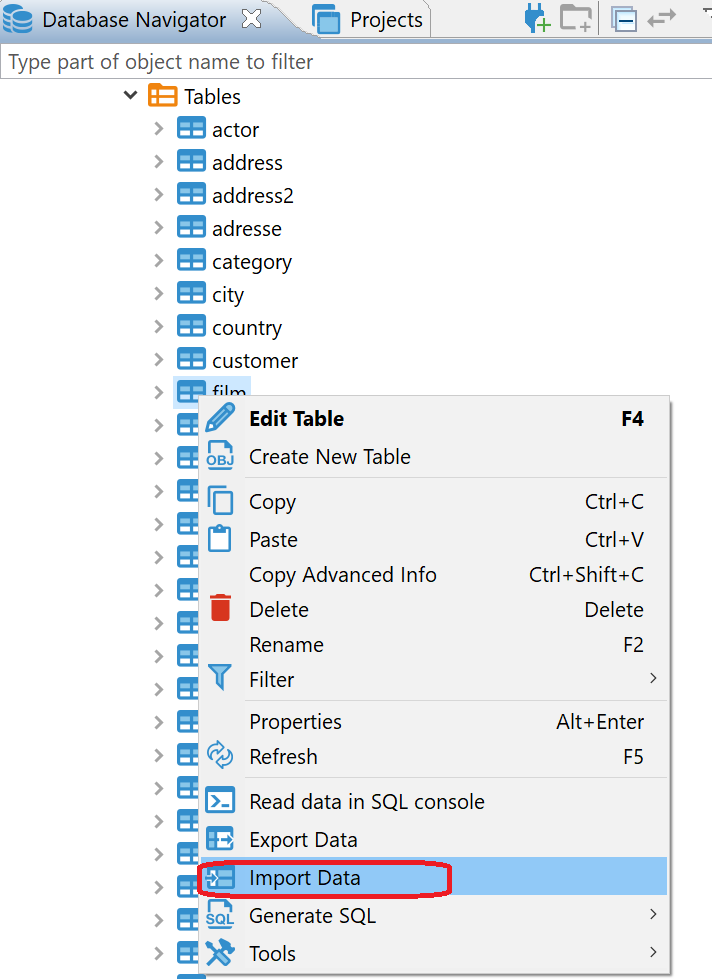The width and height of the screenshot is (712, 979).
Task: Toggle link with editor in toolbar
Action: pos(662,17)
